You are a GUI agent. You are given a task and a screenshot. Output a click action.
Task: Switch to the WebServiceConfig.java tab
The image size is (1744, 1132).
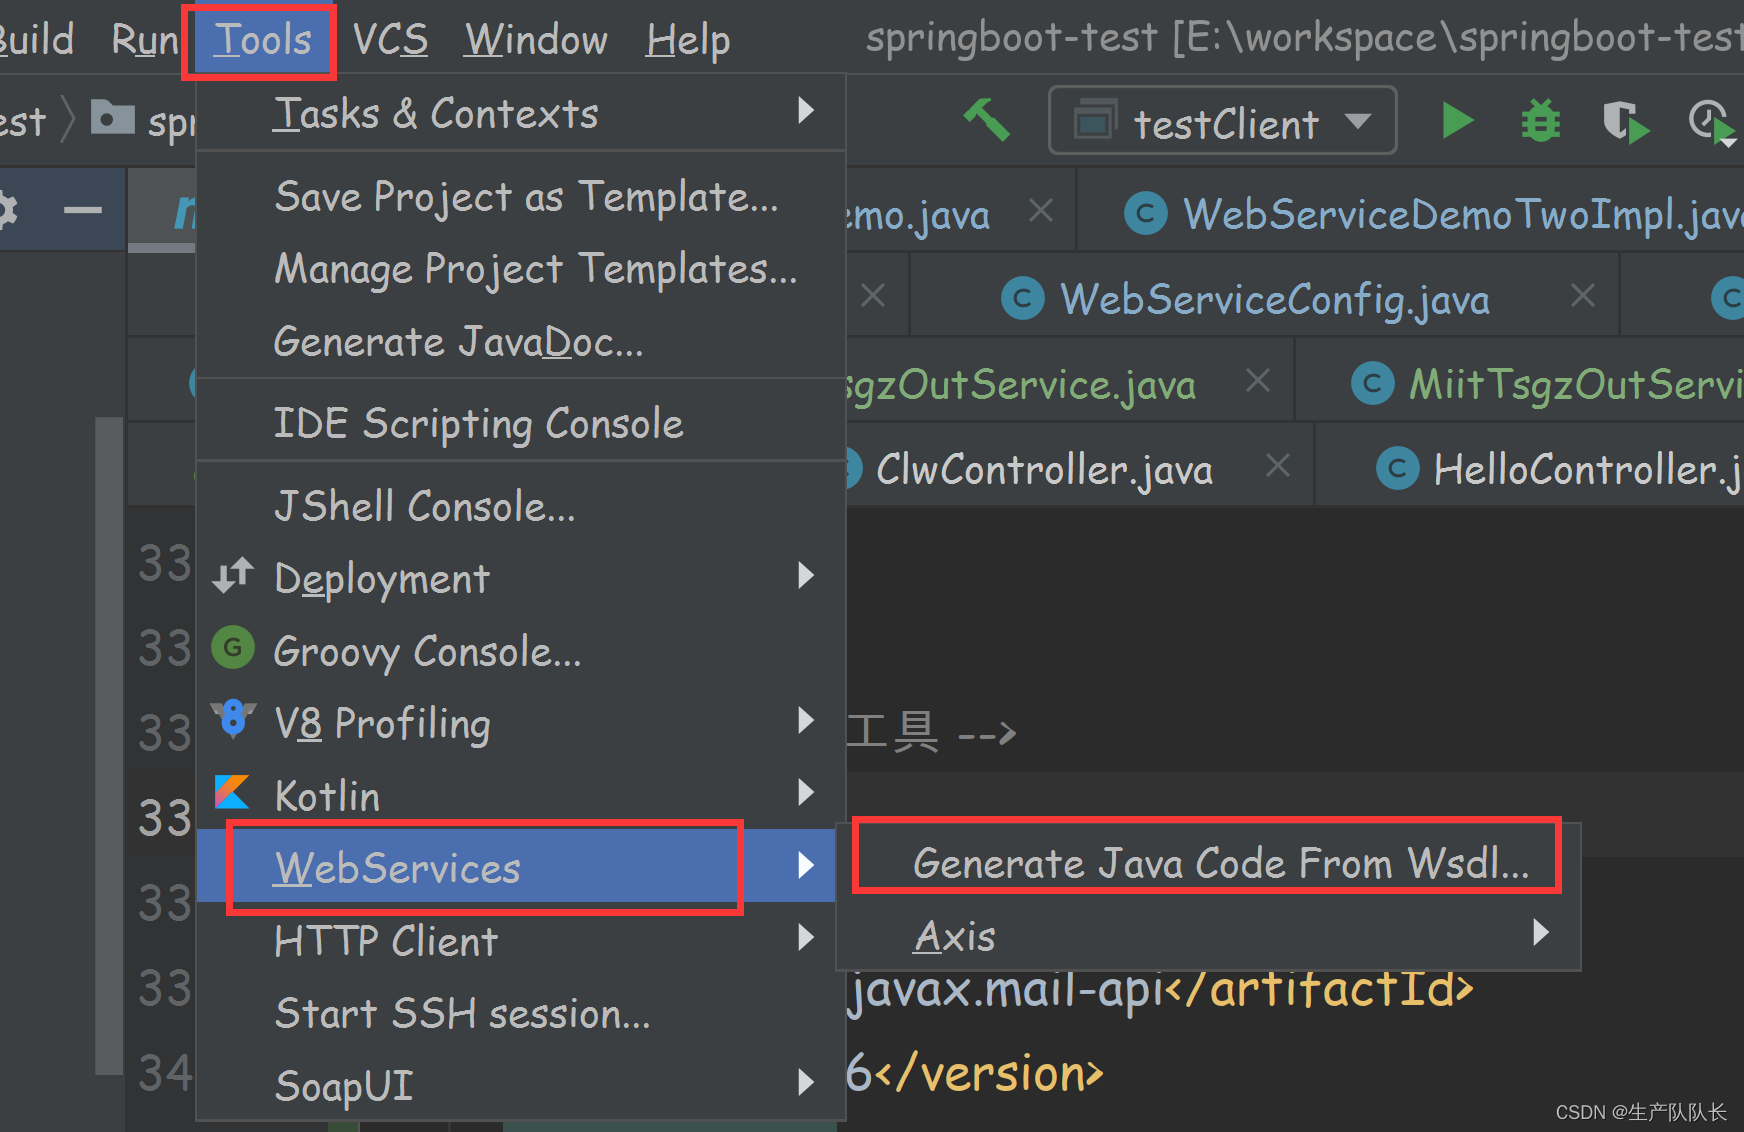(x=1274, y=297)
